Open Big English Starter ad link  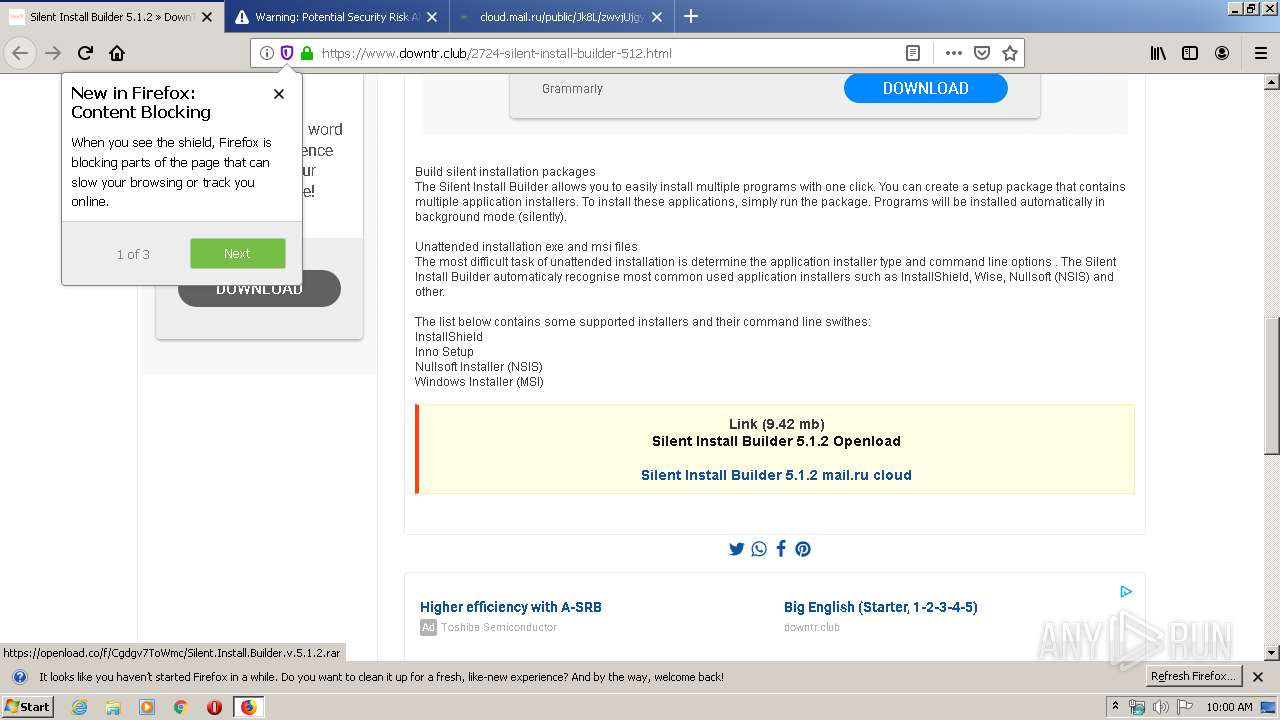(x=881, y=607)
